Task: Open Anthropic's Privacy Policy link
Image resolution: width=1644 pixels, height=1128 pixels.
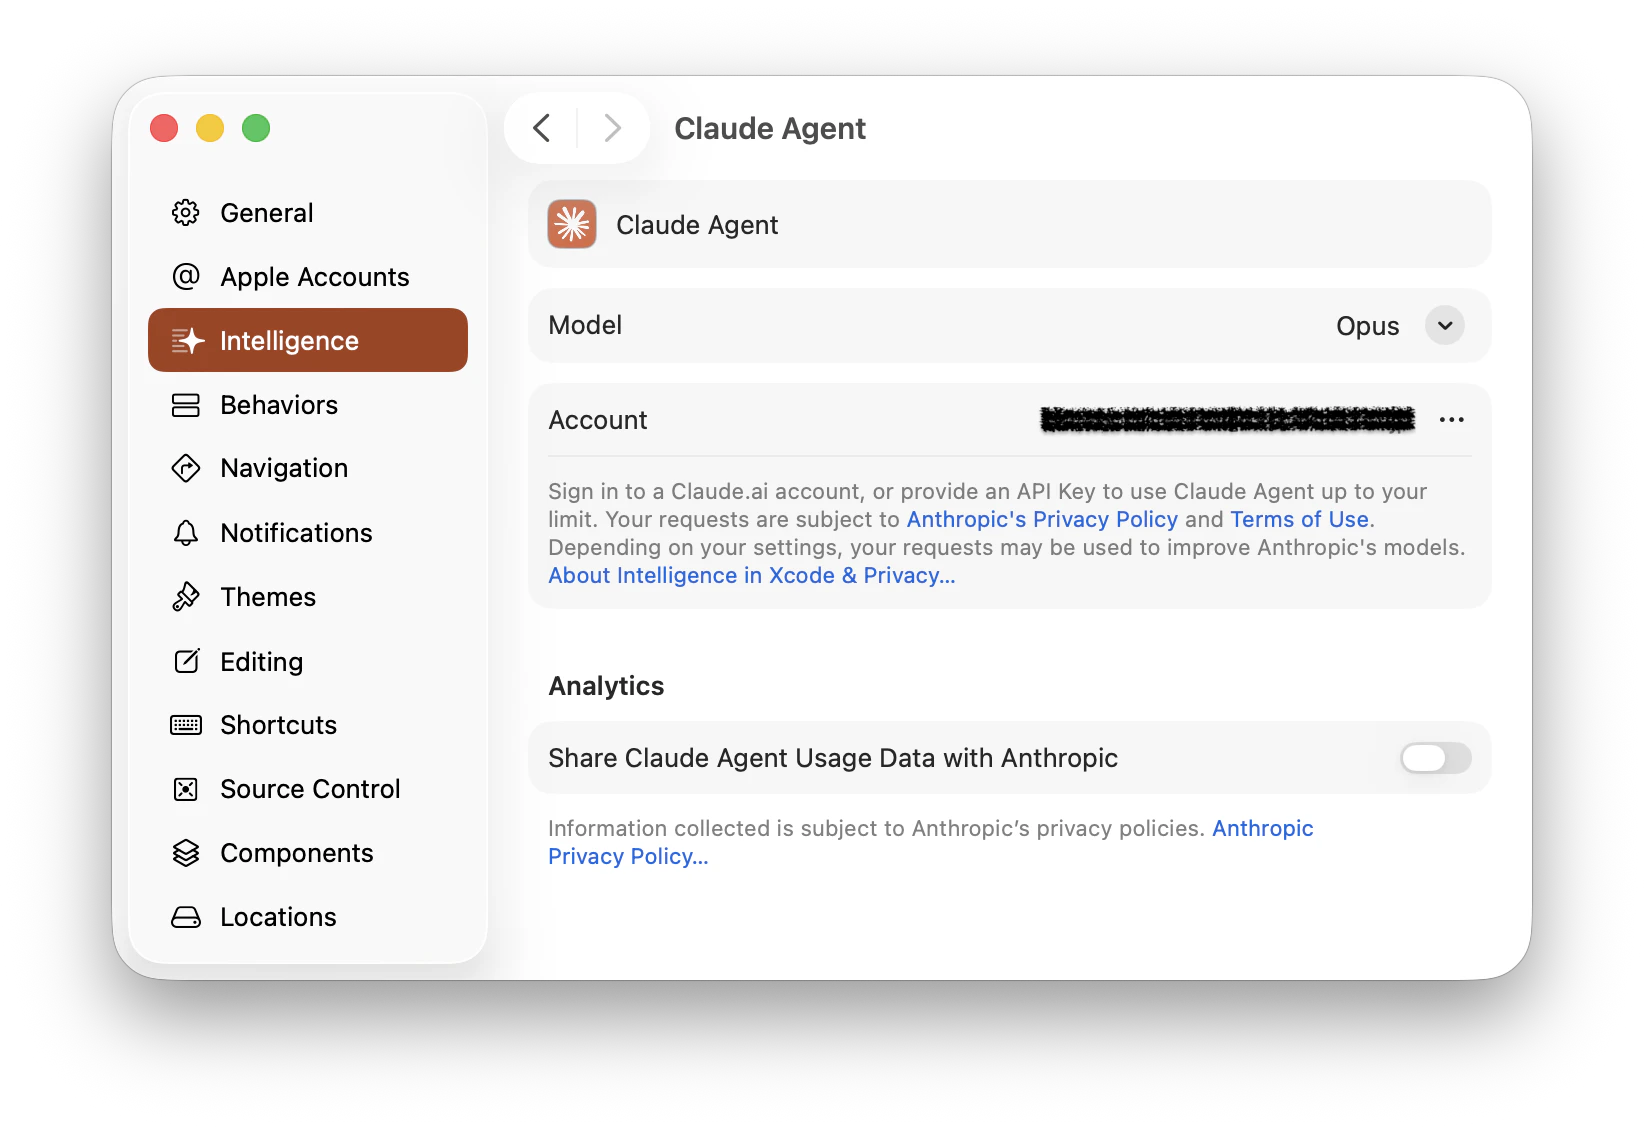Action: click(x=1042, y=520)
